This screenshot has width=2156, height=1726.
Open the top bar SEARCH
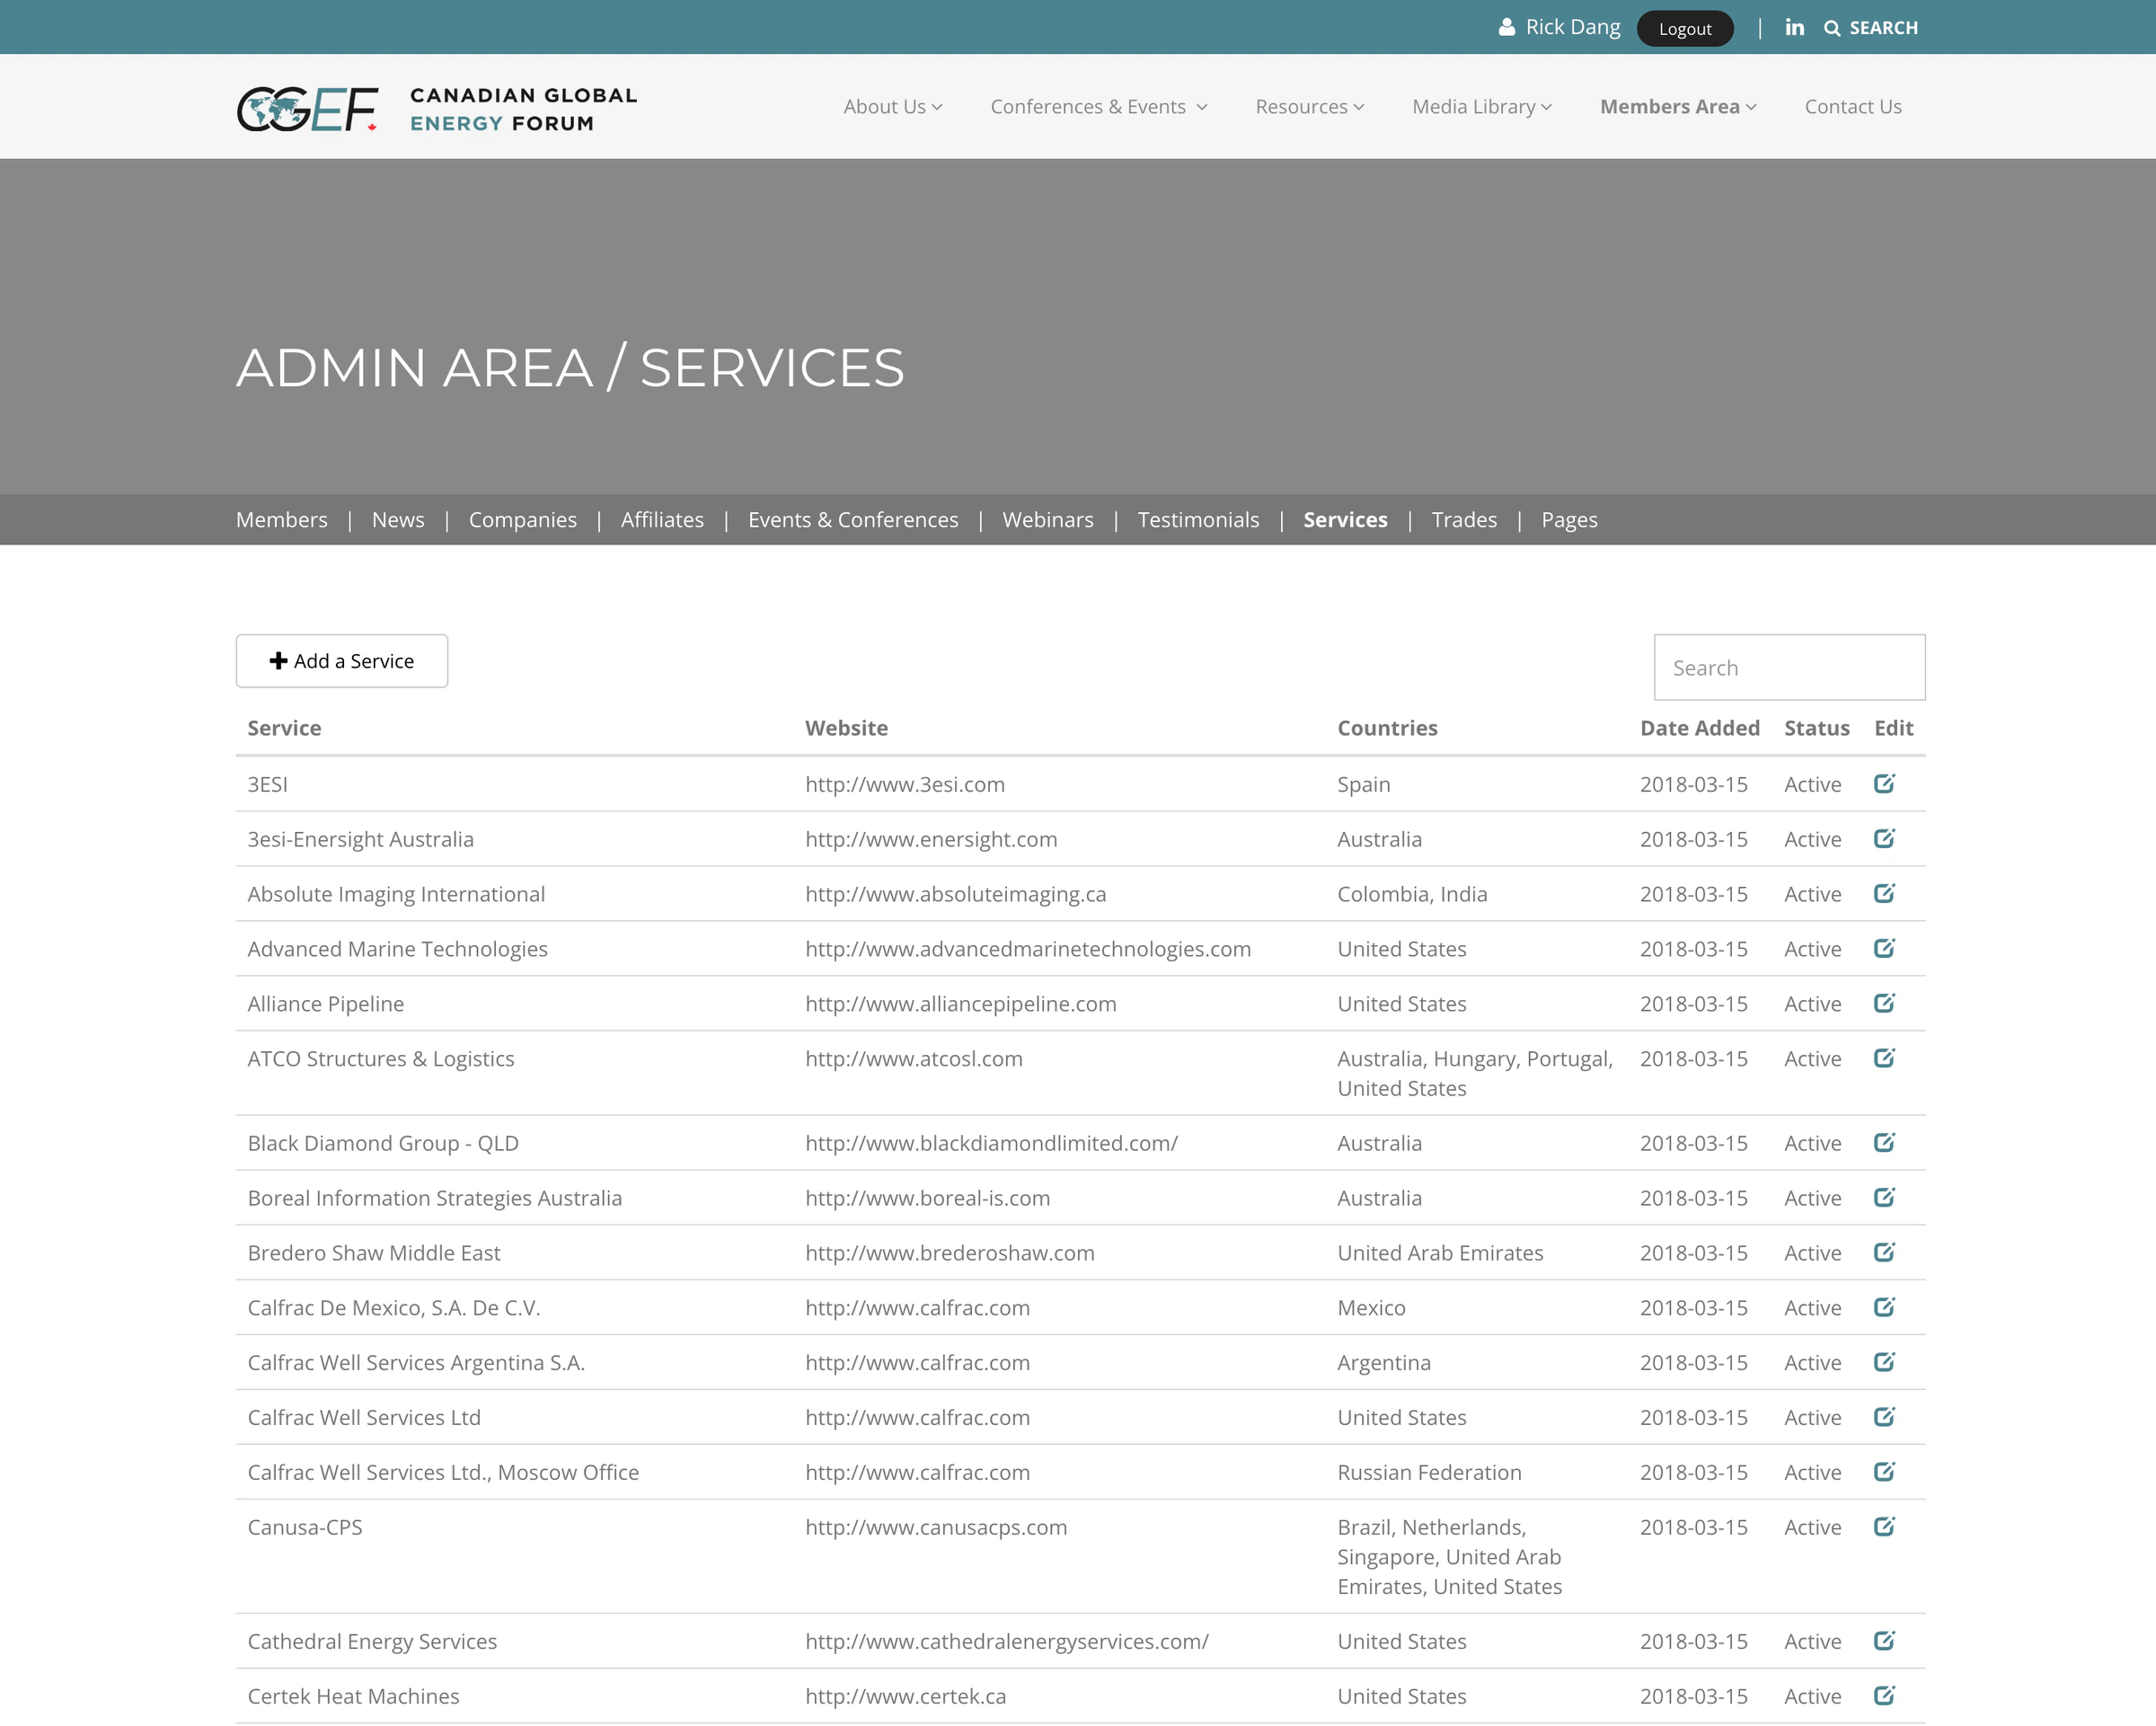(1871, 28)
